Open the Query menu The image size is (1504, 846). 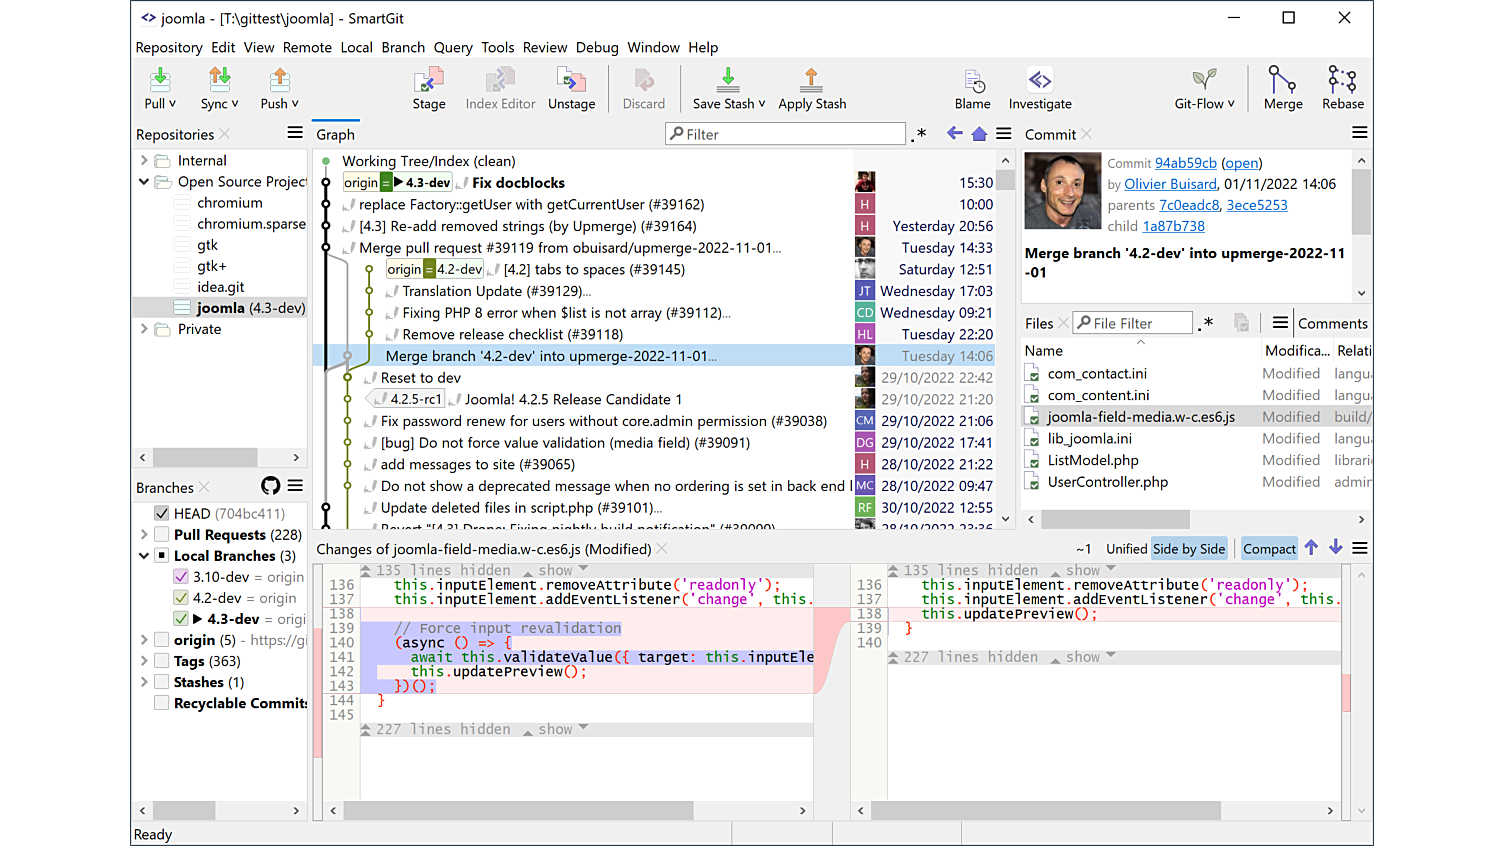coord(453,47)
